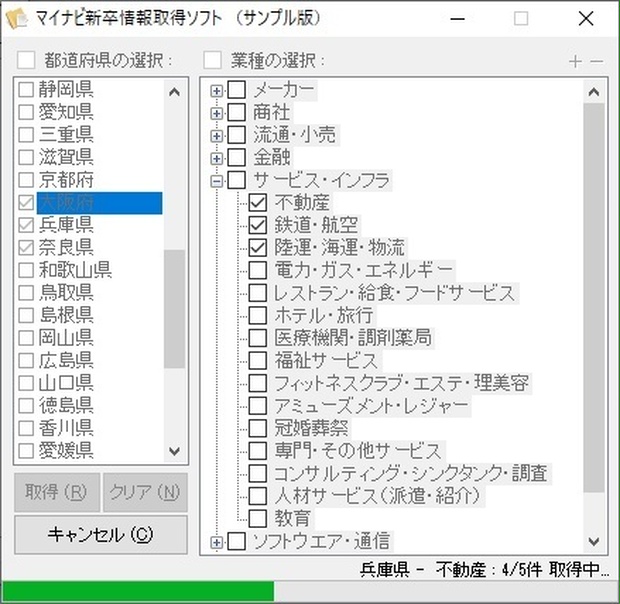Select 人材サービス(派遣・紹介) tree item
The image size is (620, 604).
pyautogui.click(x=378, y=496)
